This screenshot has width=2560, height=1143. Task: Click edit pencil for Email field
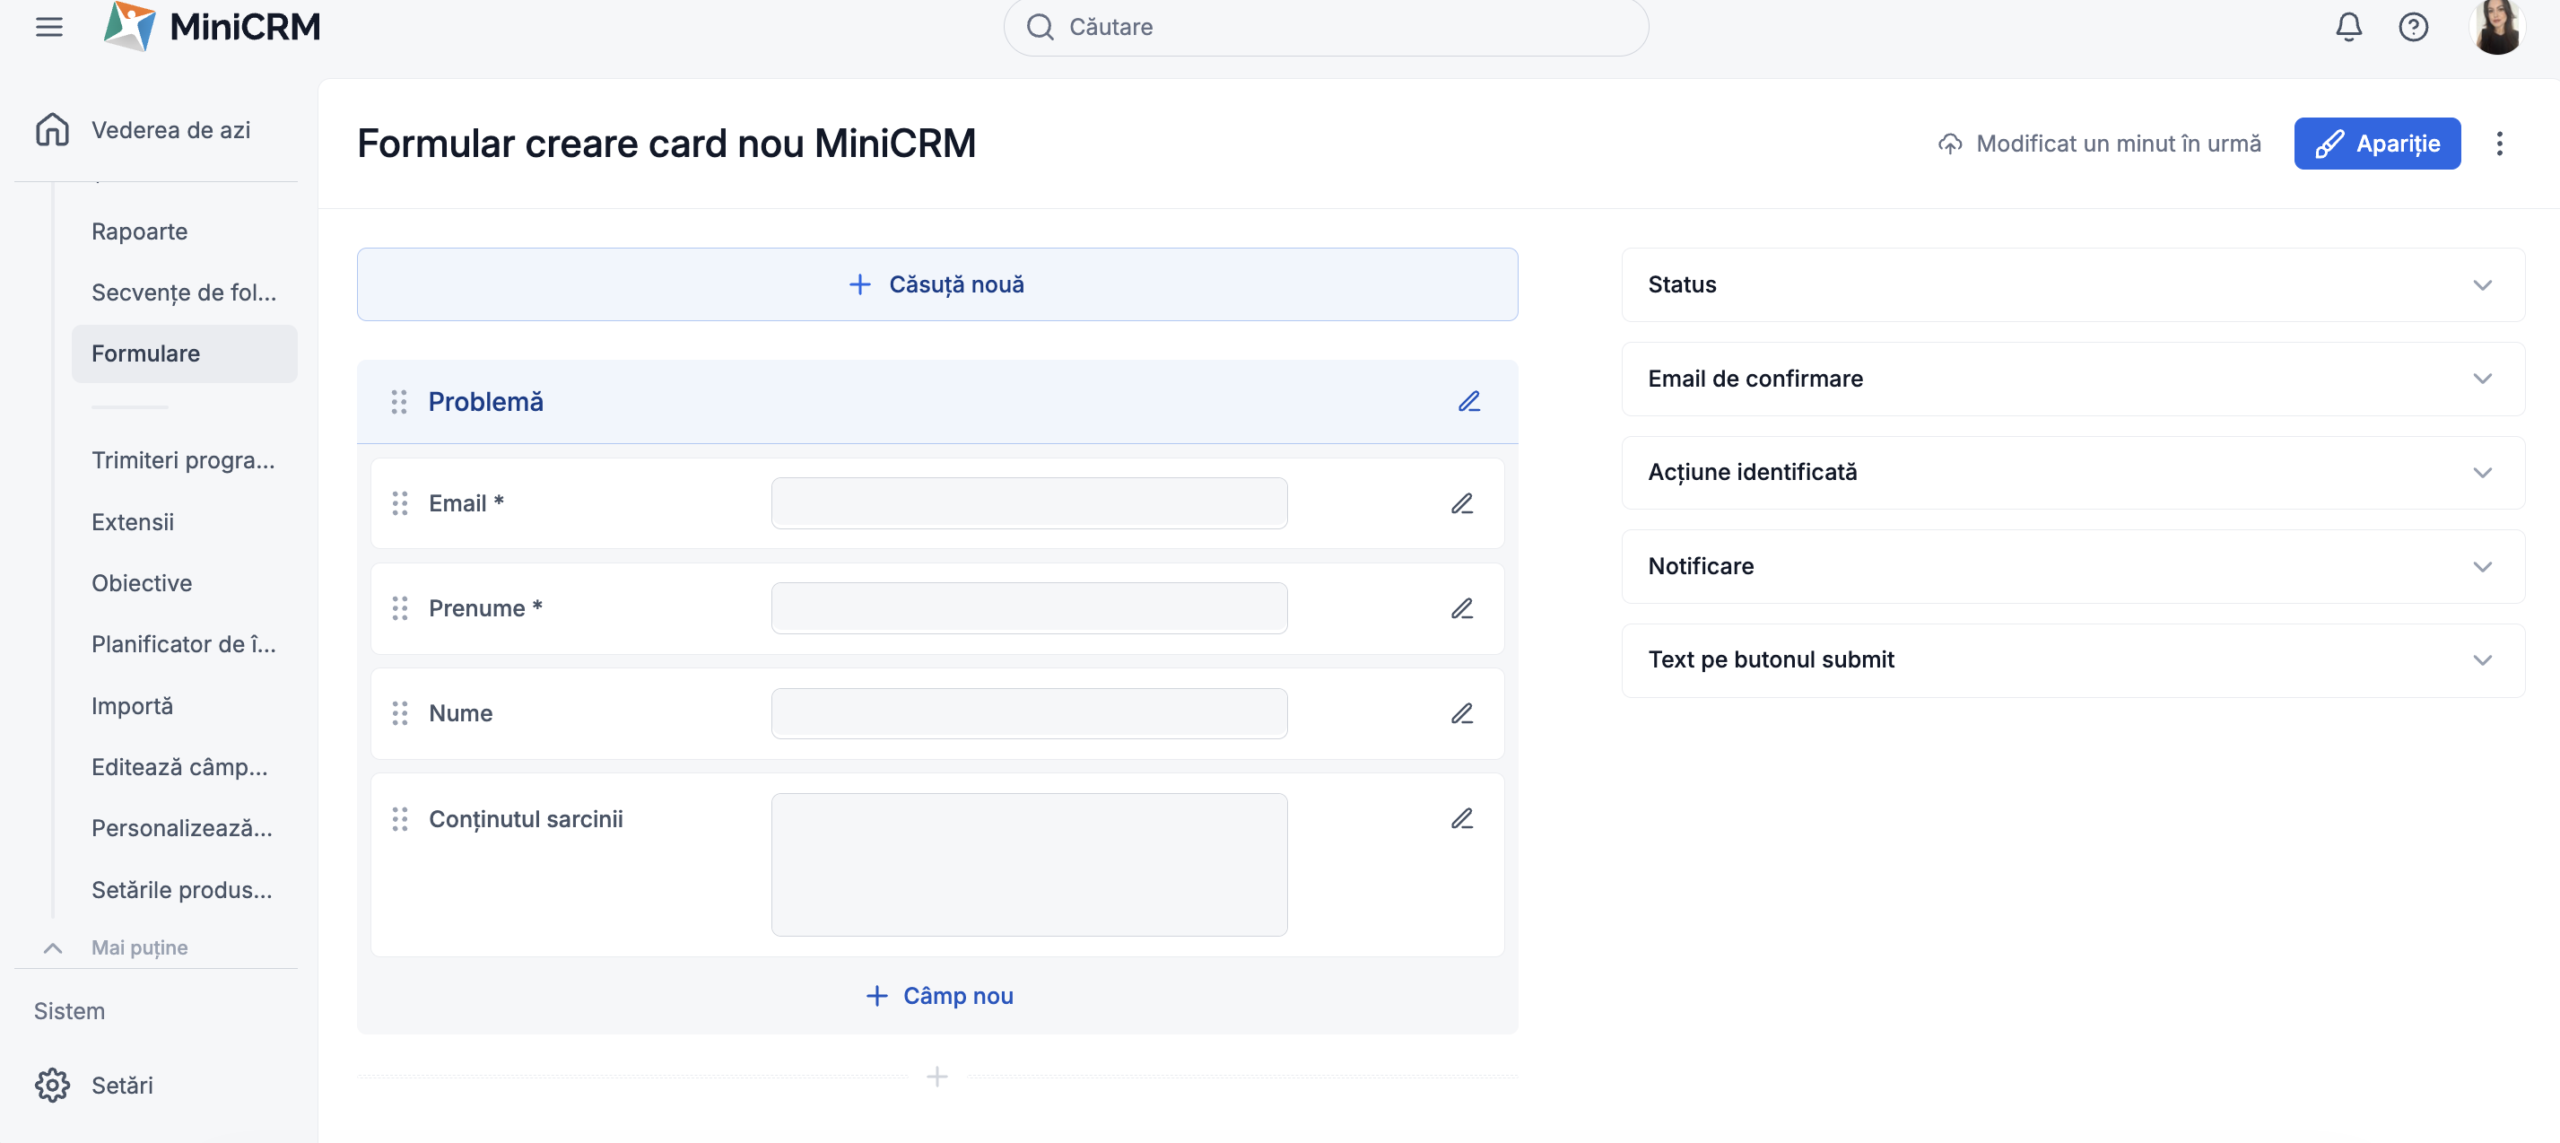(x=1461, y=504)
